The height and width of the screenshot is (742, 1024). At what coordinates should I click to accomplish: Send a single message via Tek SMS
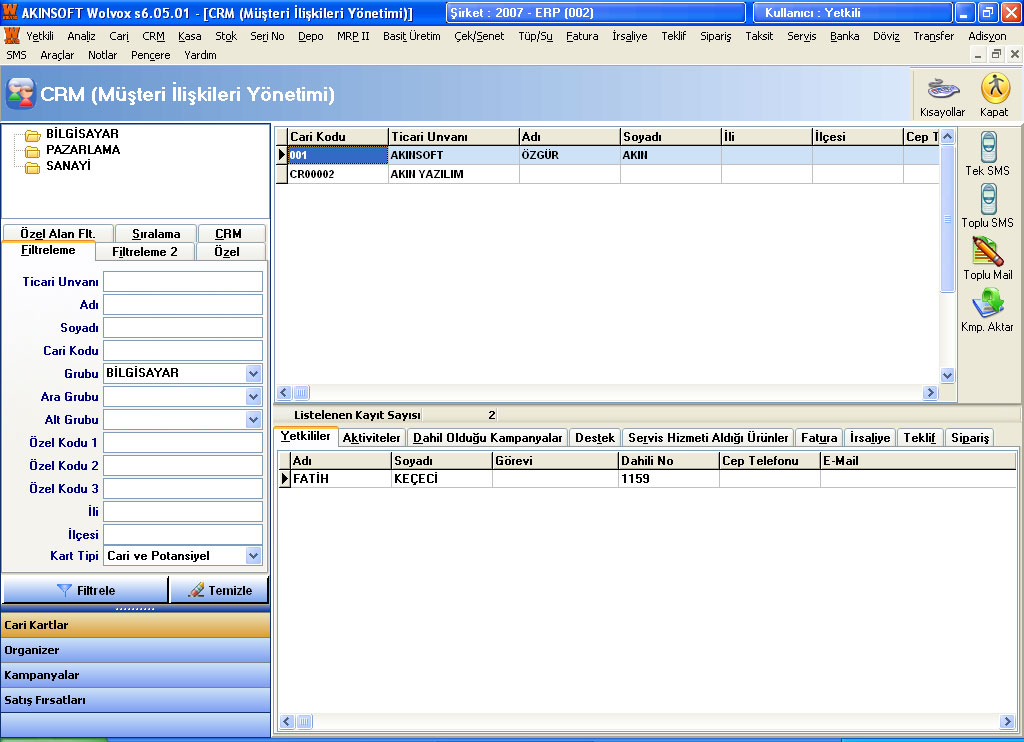click(987, 153)
